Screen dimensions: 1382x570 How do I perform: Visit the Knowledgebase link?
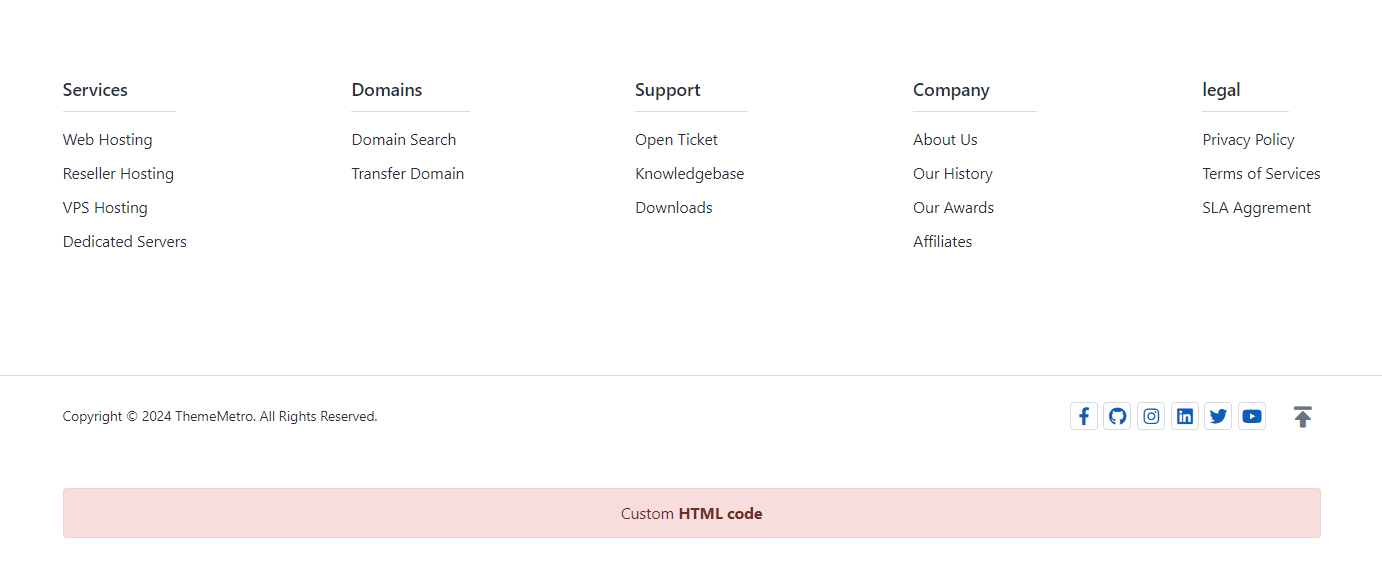(689, 174)
